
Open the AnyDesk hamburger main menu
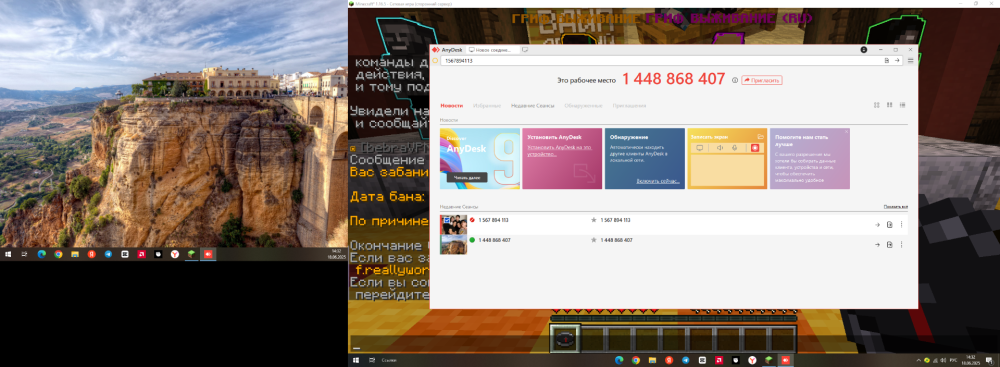(x=911, y=61)
